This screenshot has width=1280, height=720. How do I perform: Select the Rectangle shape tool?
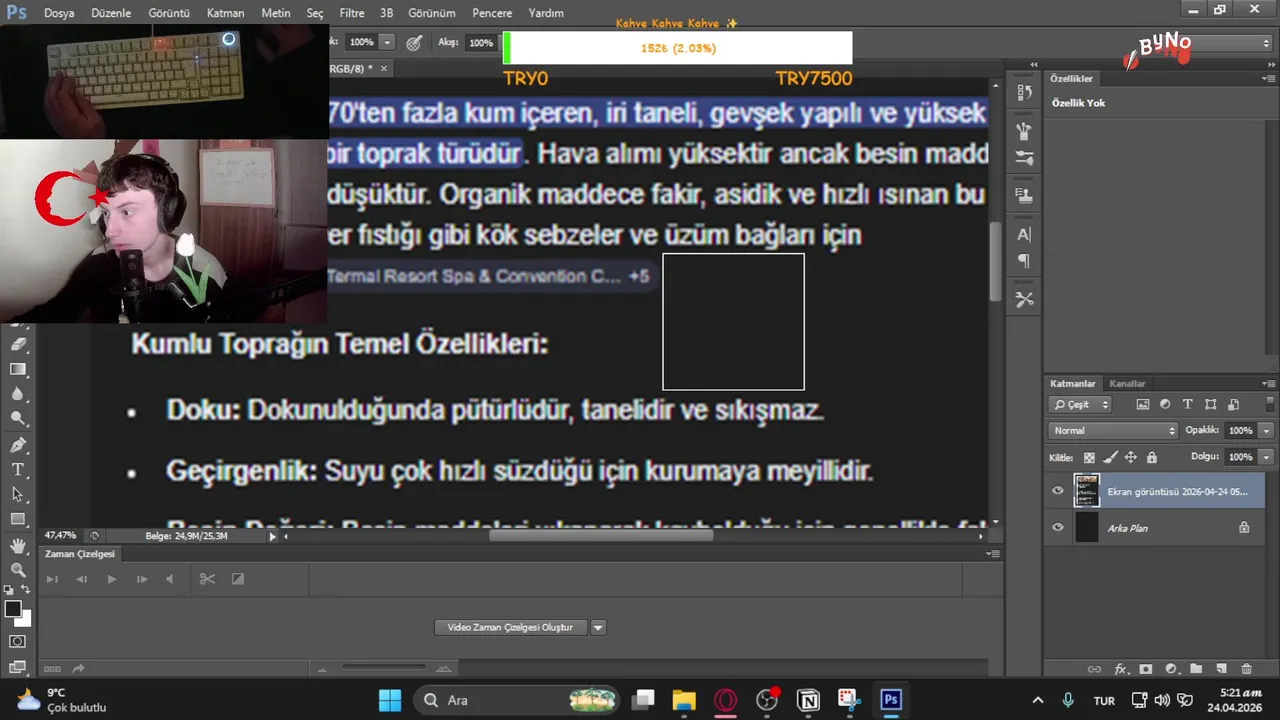(x=18, y=519)
